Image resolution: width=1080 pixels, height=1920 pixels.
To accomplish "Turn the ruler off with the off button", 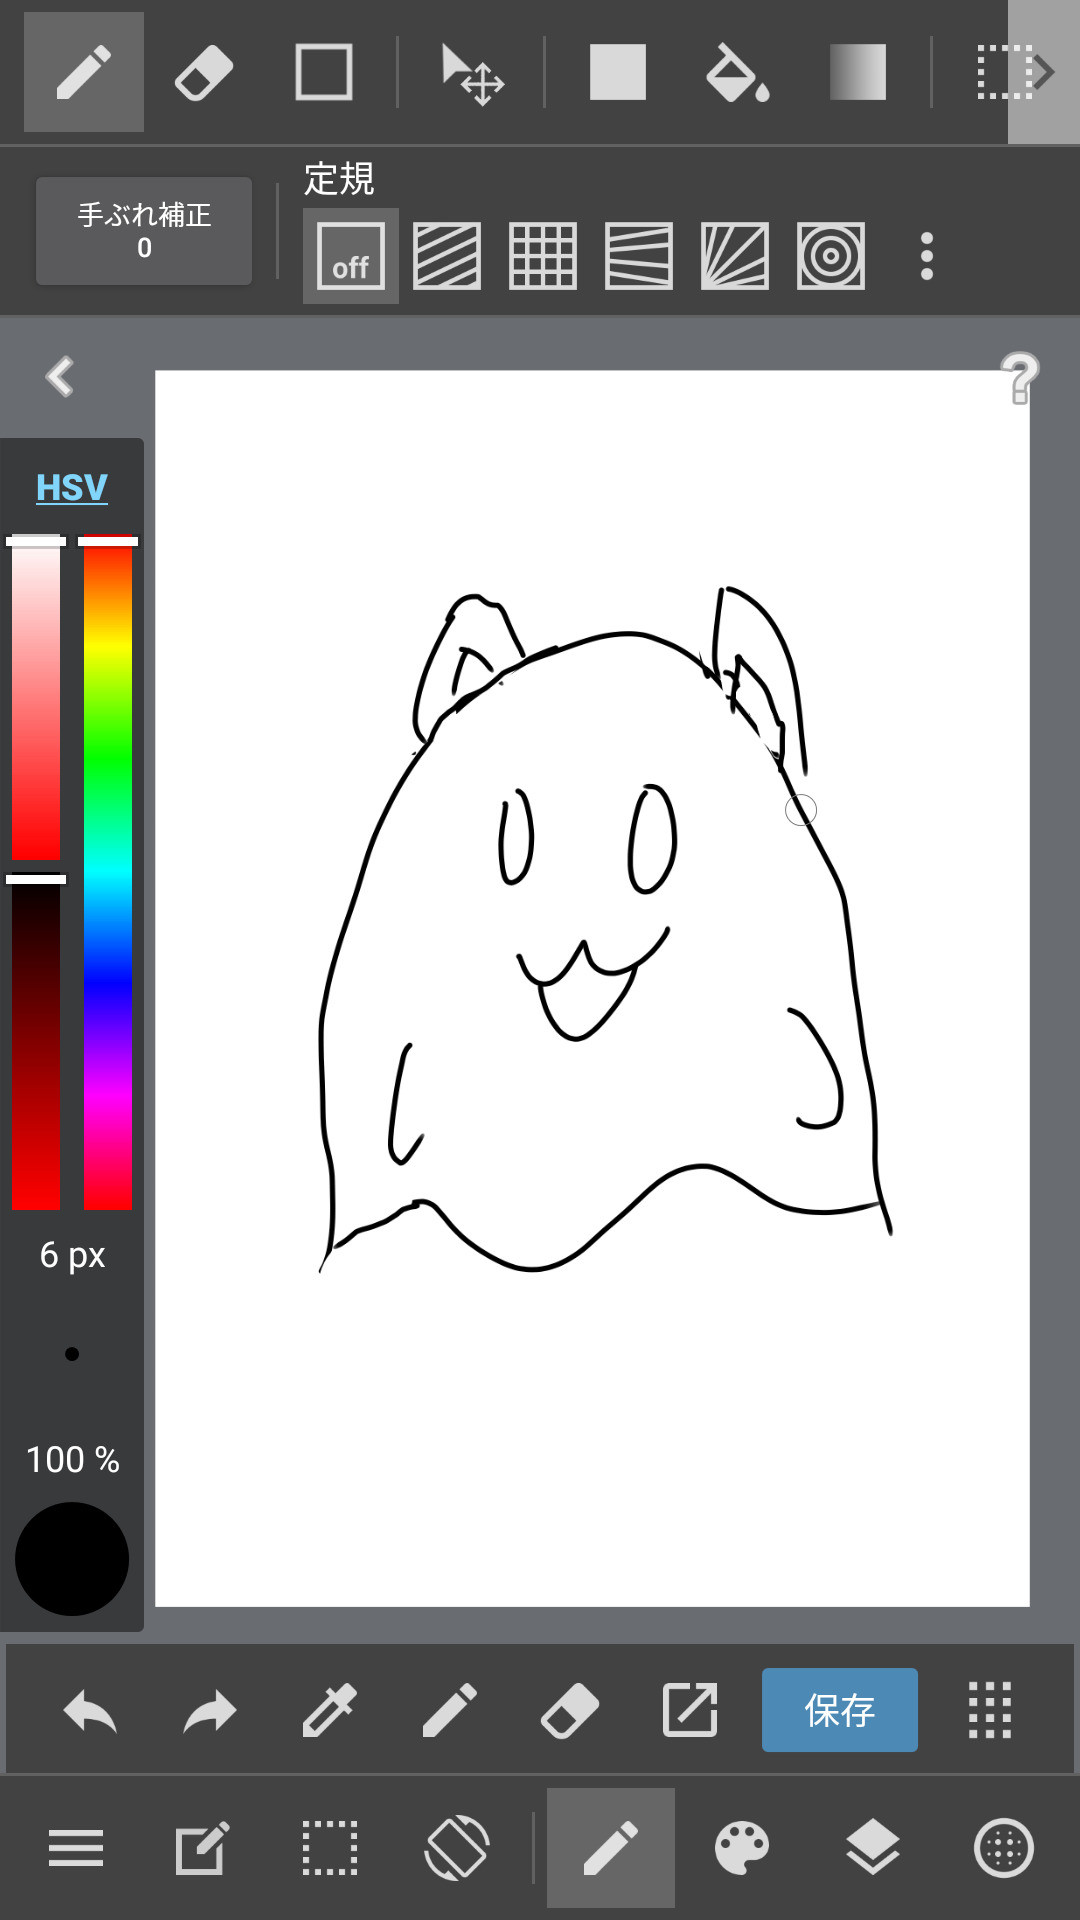I will (x=351, y=256).
